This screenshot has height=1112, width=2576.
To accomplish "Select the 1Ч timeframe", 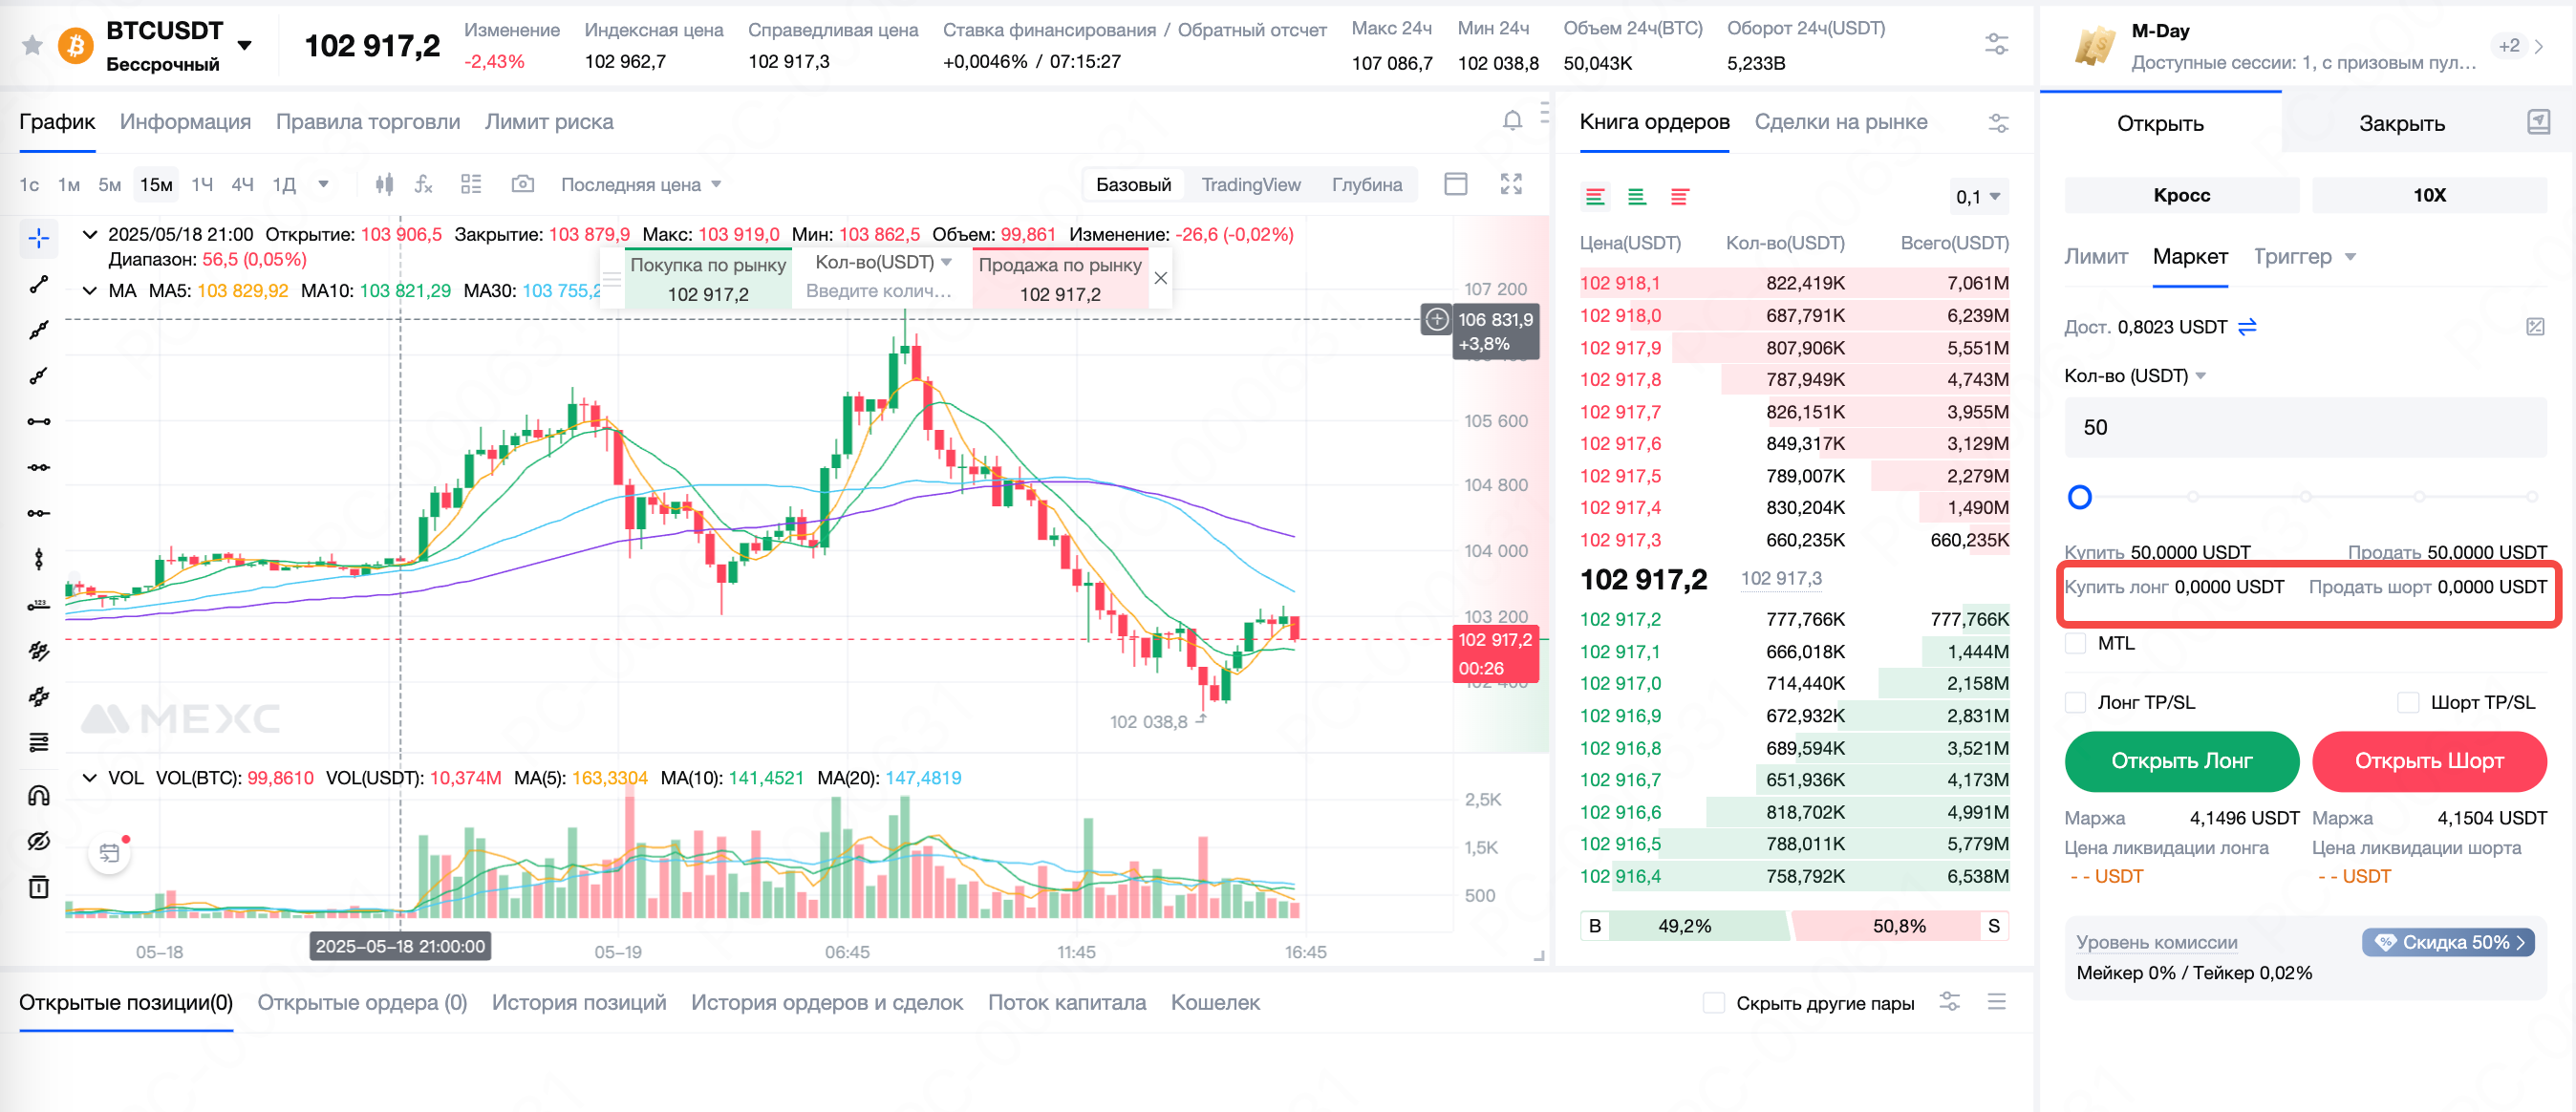I will pyautogui.click(x=202, y=184).
